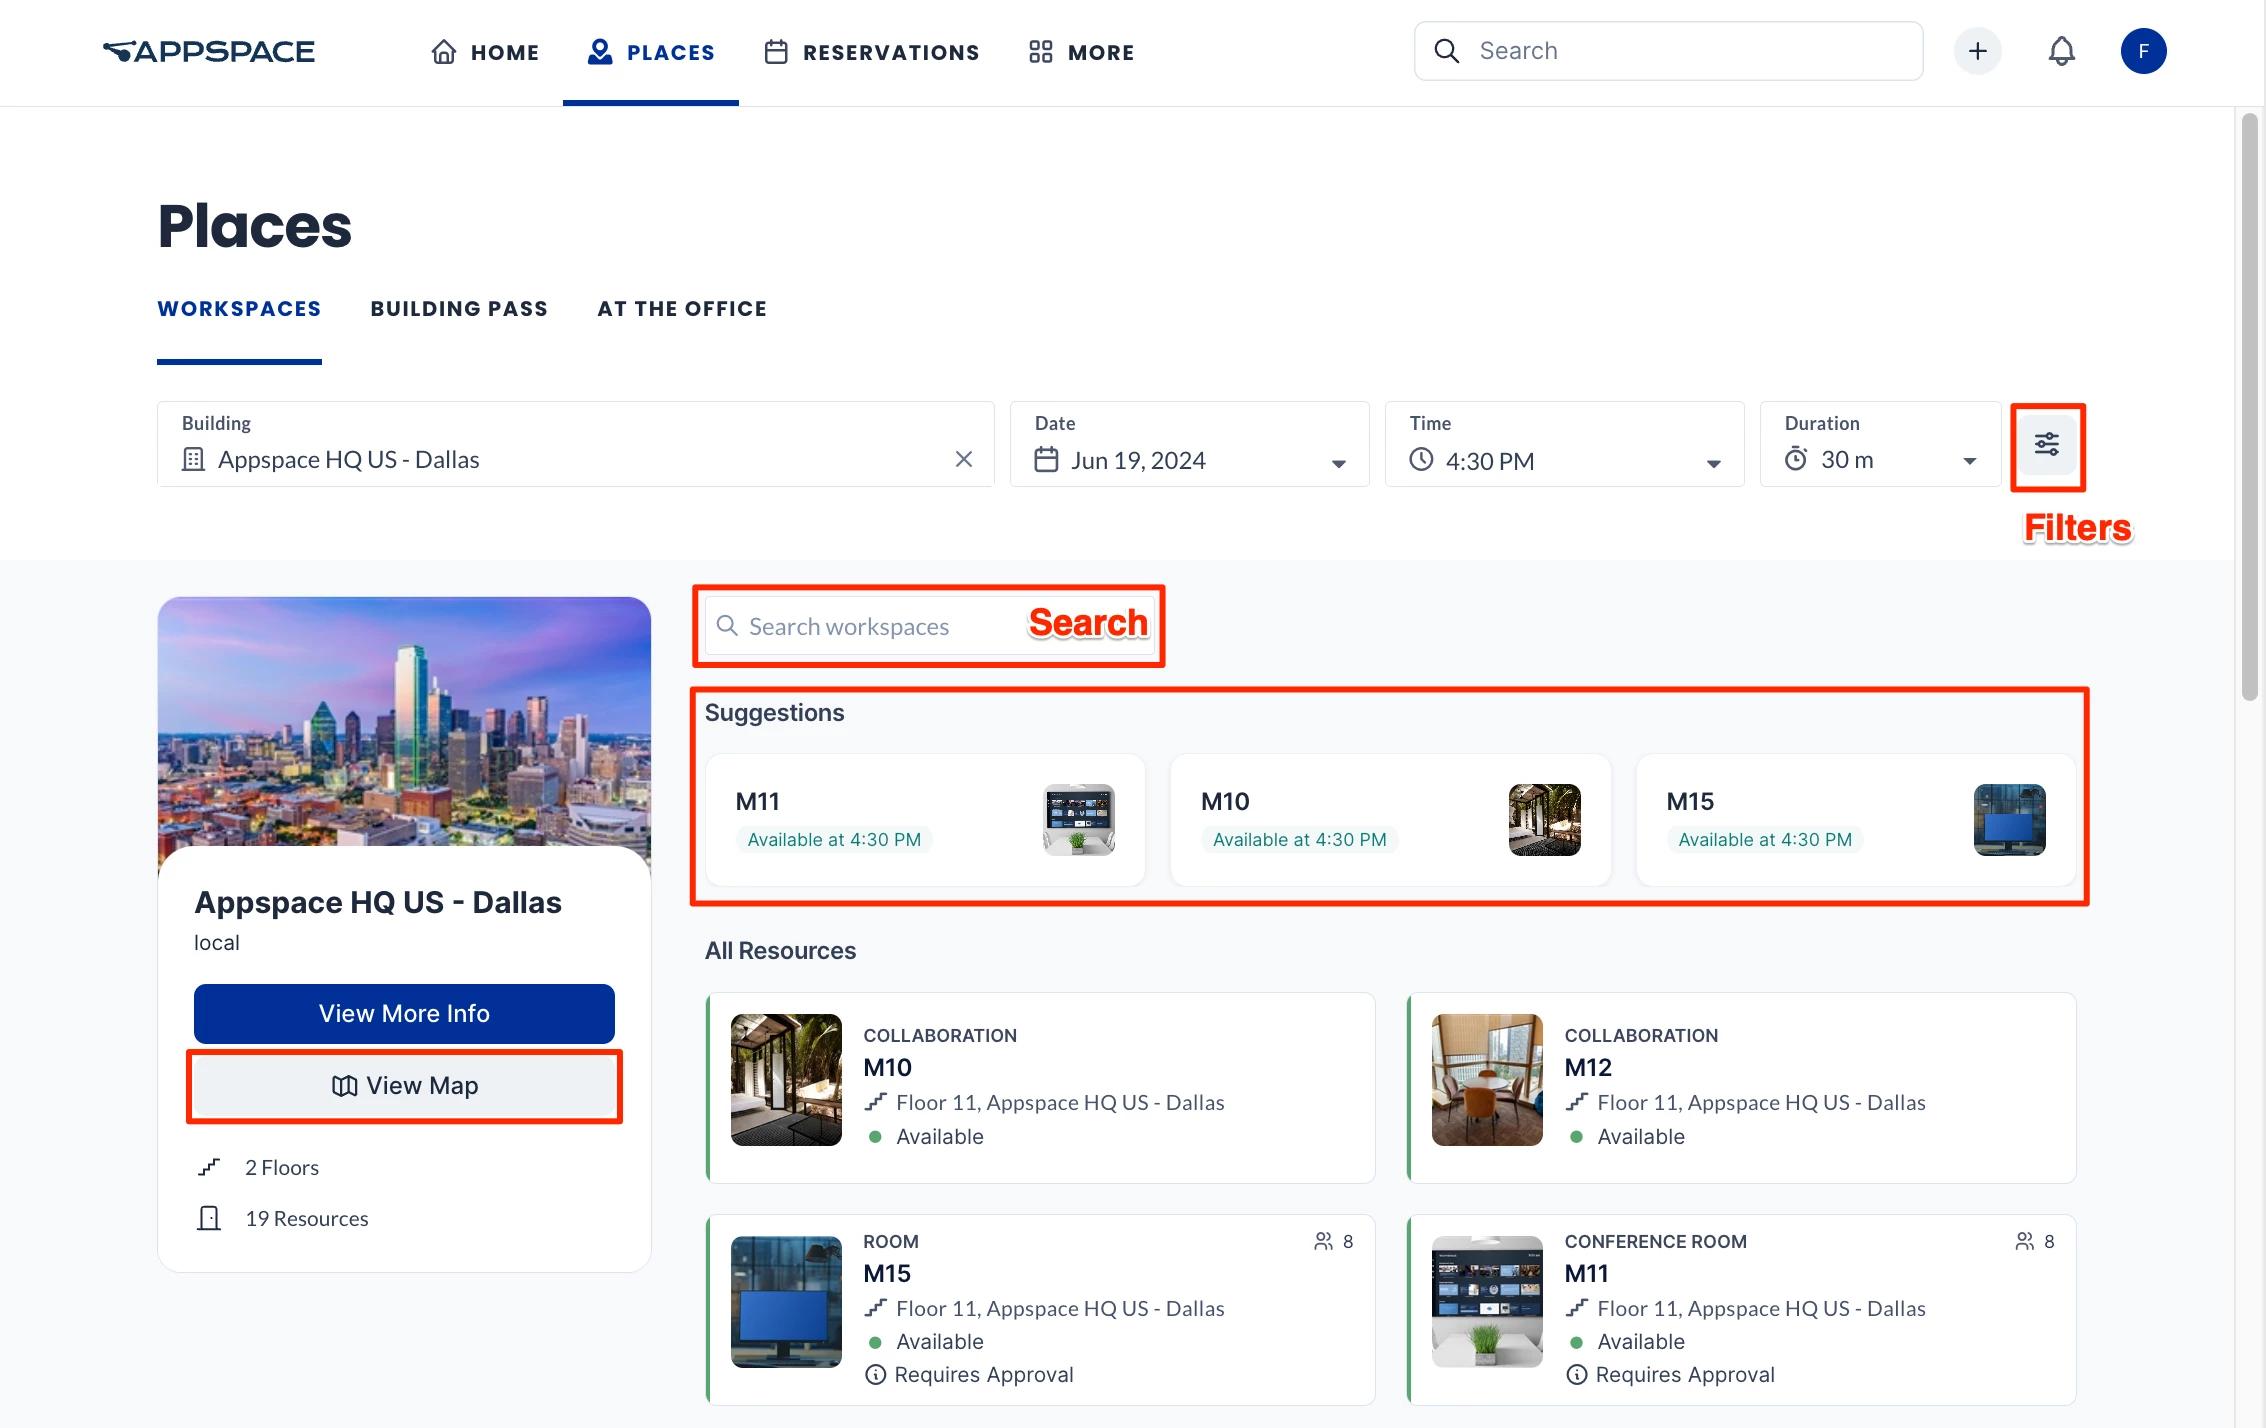Click the plus create button
Viewport: 2266px width, 1428px height.
1977,51
